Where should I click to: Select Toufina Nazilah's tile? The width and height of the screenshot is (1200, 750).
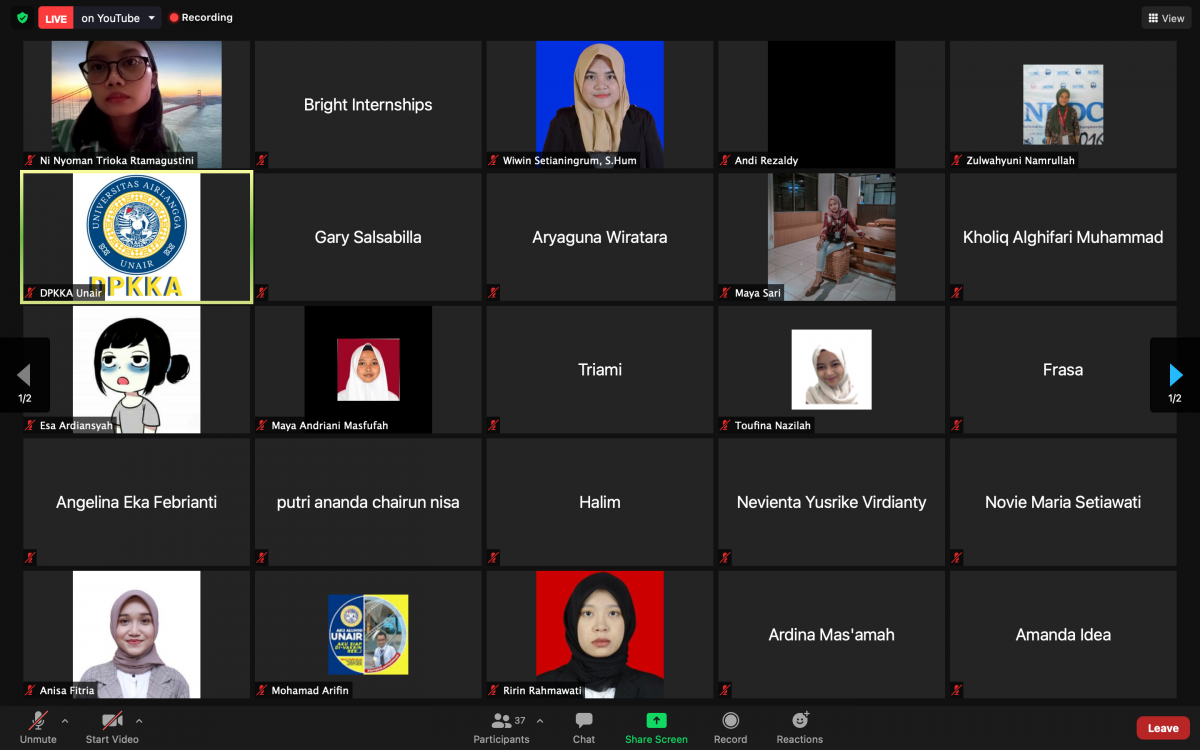[x=831, y=369]
